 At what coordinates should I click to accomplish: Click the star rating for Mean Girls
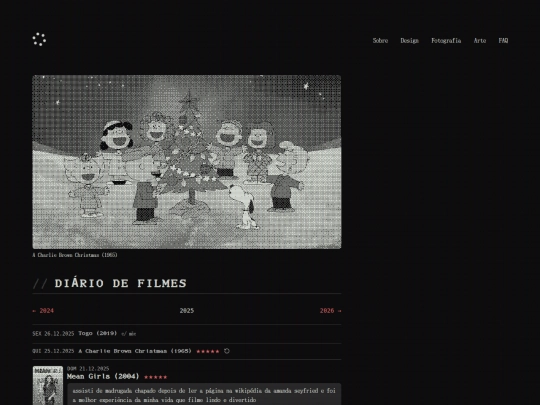click(x=155, y=377)
